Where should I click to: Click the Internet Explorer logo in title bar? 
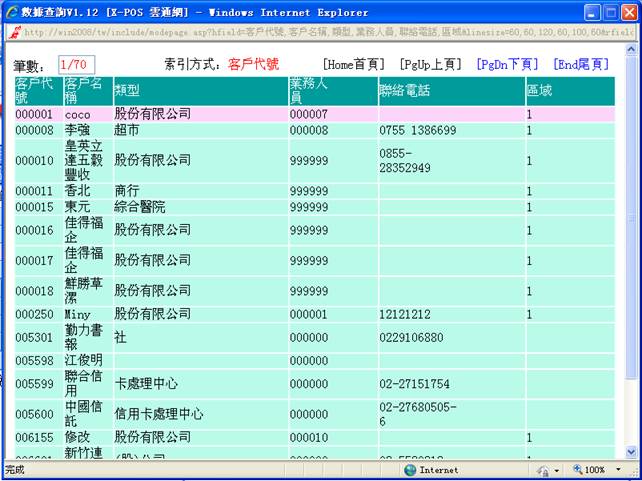[x=12, y=13]
